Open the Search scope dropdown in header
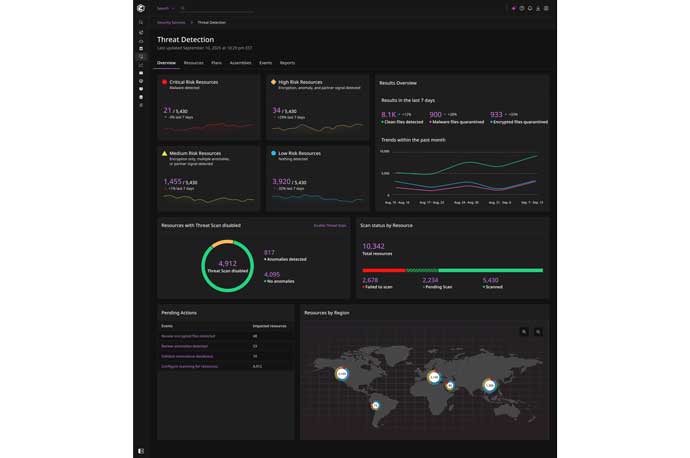 (165, 8)
